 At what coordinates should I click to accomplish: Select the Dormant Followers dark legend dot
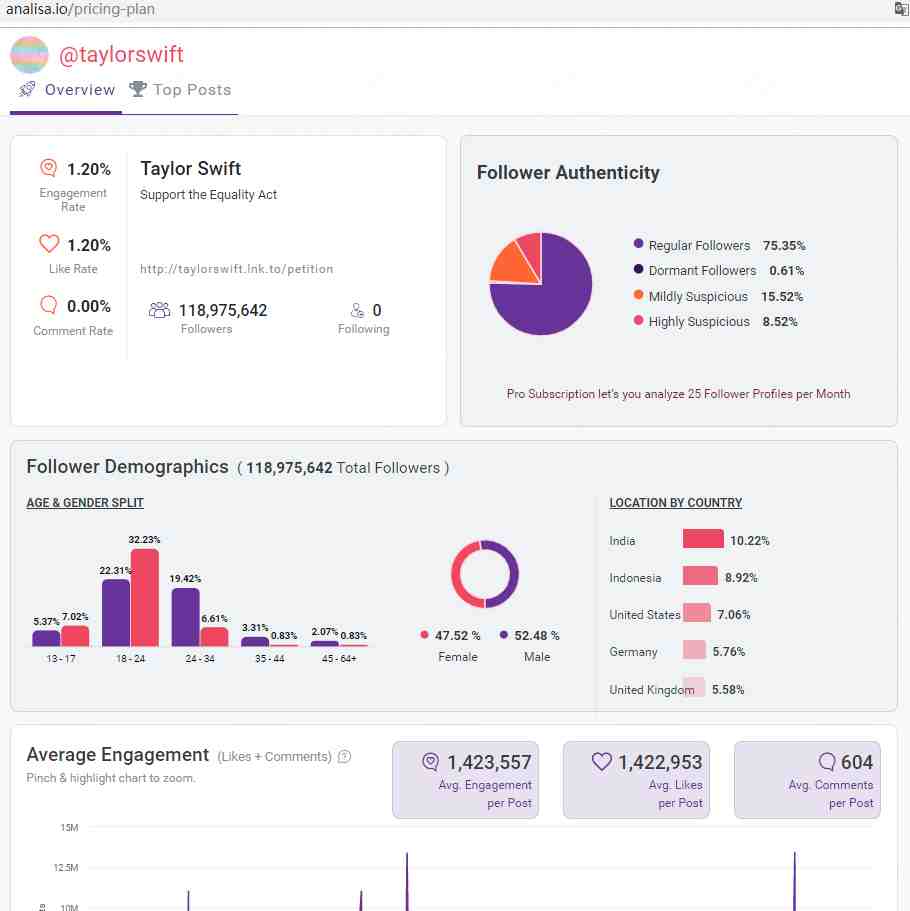point(638,269)
